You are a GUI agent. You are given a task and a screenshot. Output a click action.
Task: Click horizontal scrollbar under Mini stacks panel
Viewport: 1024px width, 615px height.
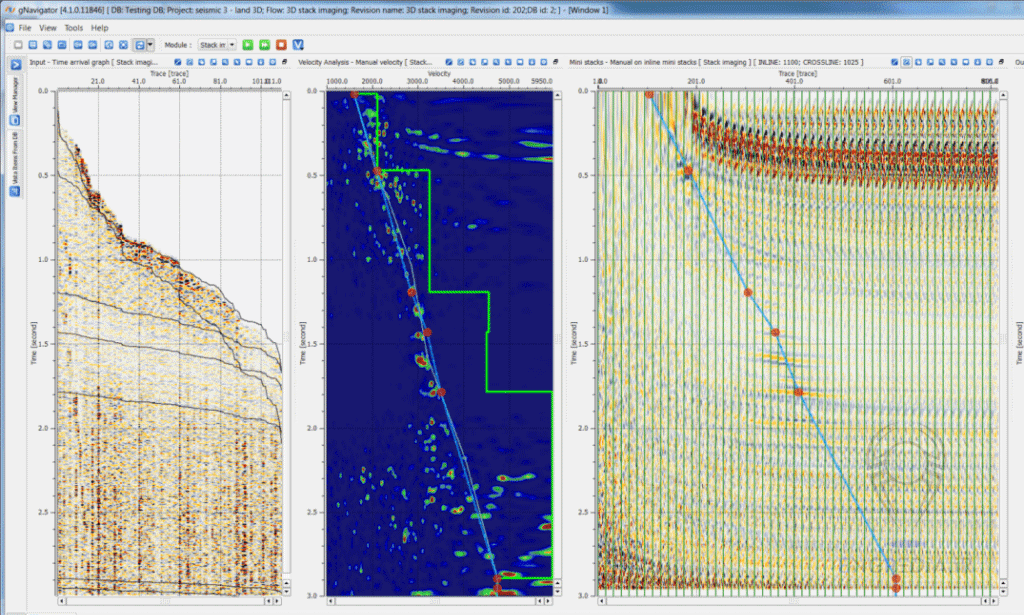(795, 602)
